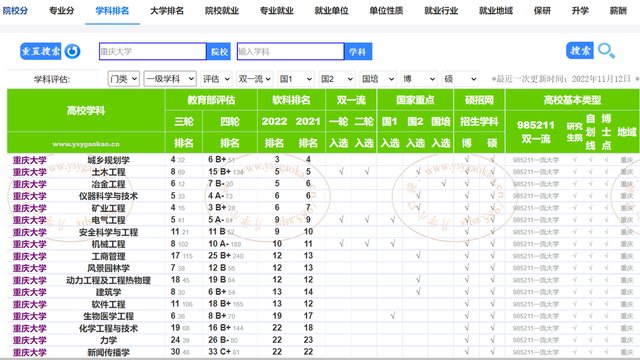Open the 单位性质 tab
The image size is (640, 360).
click(x=386, y=11)
